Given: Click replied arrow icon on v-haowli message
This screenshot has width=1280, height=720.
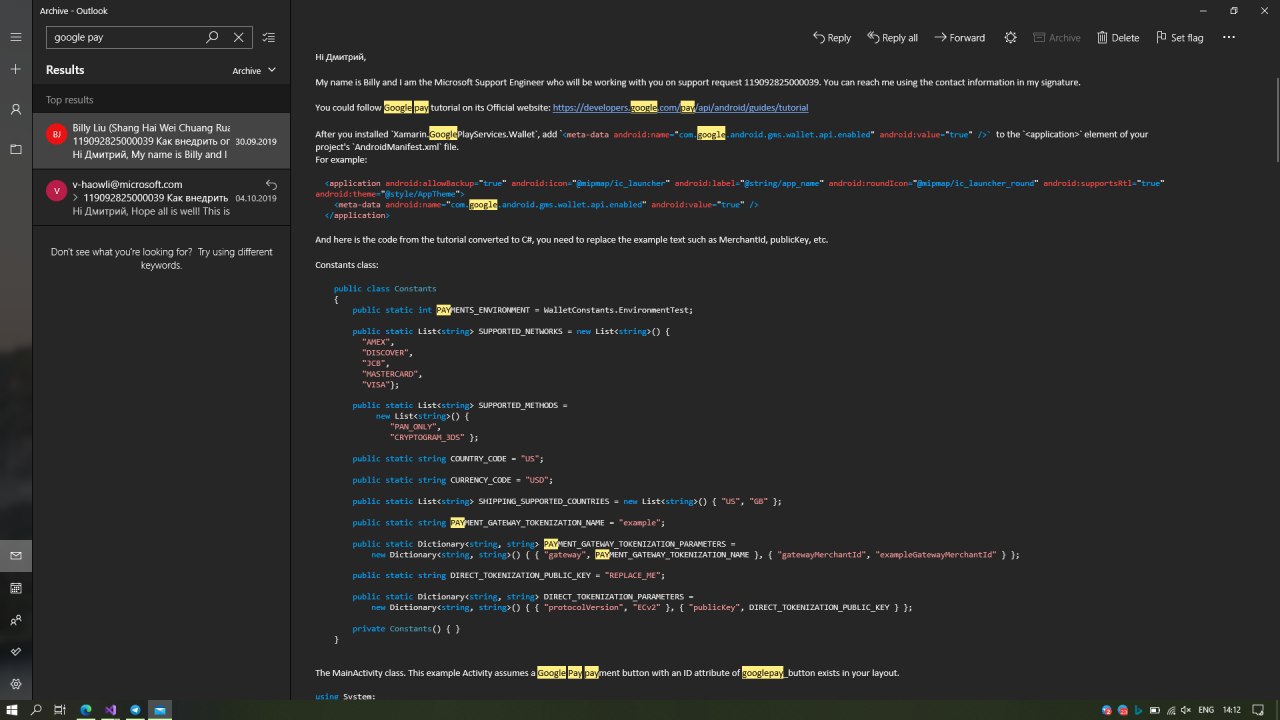Looking at the screenshot, I should point(271,184).
